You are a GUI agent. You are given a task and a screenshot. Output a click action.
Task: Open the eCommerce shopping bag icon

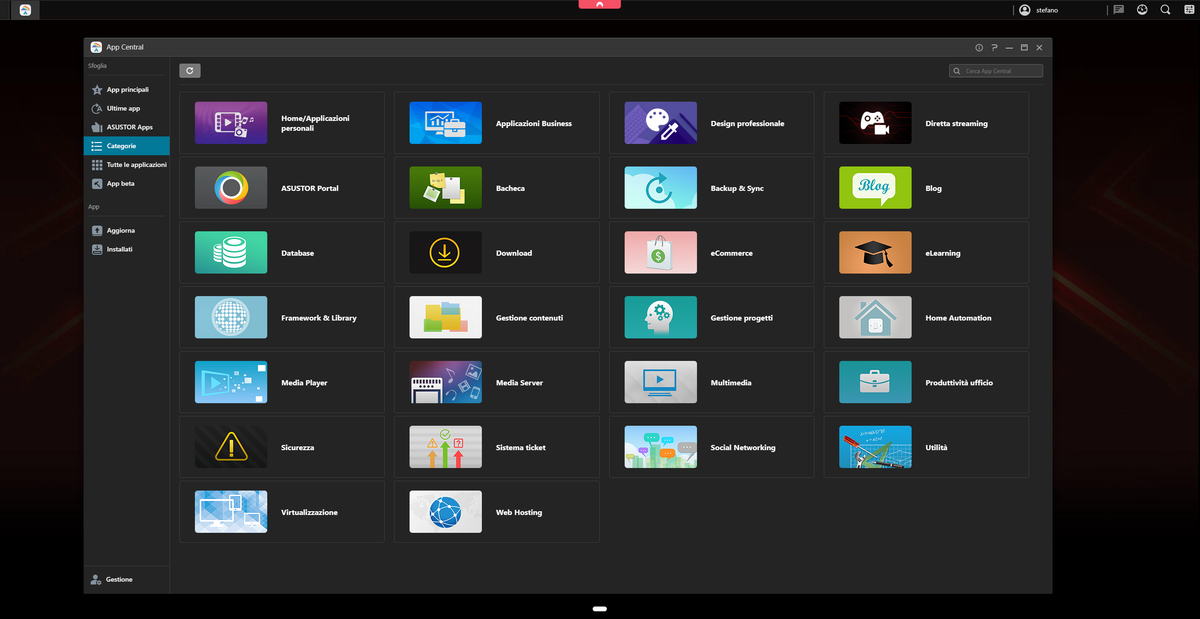point(660,253)
